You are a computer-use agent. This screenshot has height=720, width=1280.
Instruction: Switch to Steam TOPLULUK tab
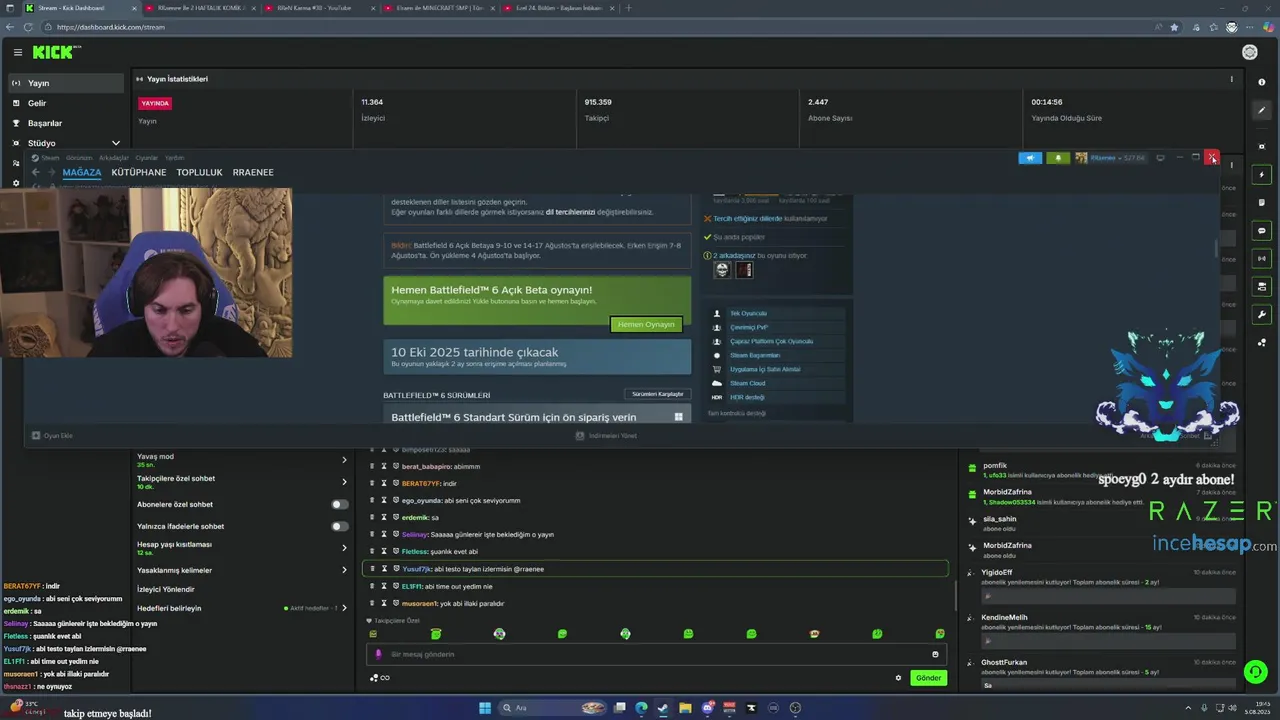[199, 172]
